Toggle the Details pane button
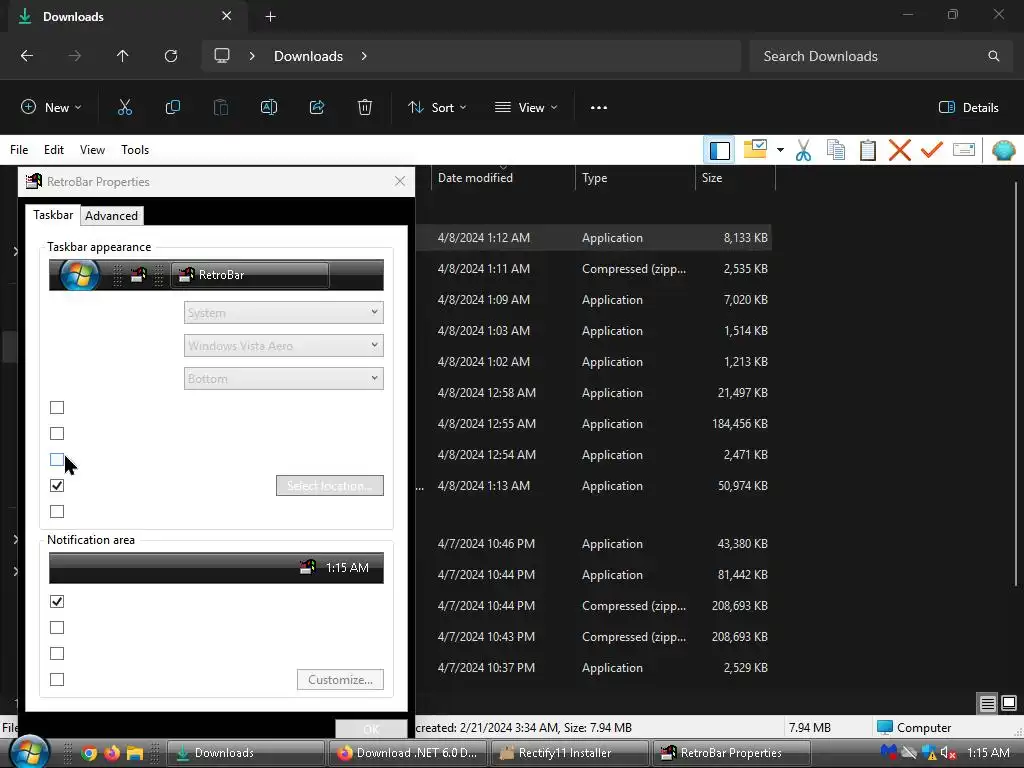Screen dimensions: 1024x768 point(968,108)
